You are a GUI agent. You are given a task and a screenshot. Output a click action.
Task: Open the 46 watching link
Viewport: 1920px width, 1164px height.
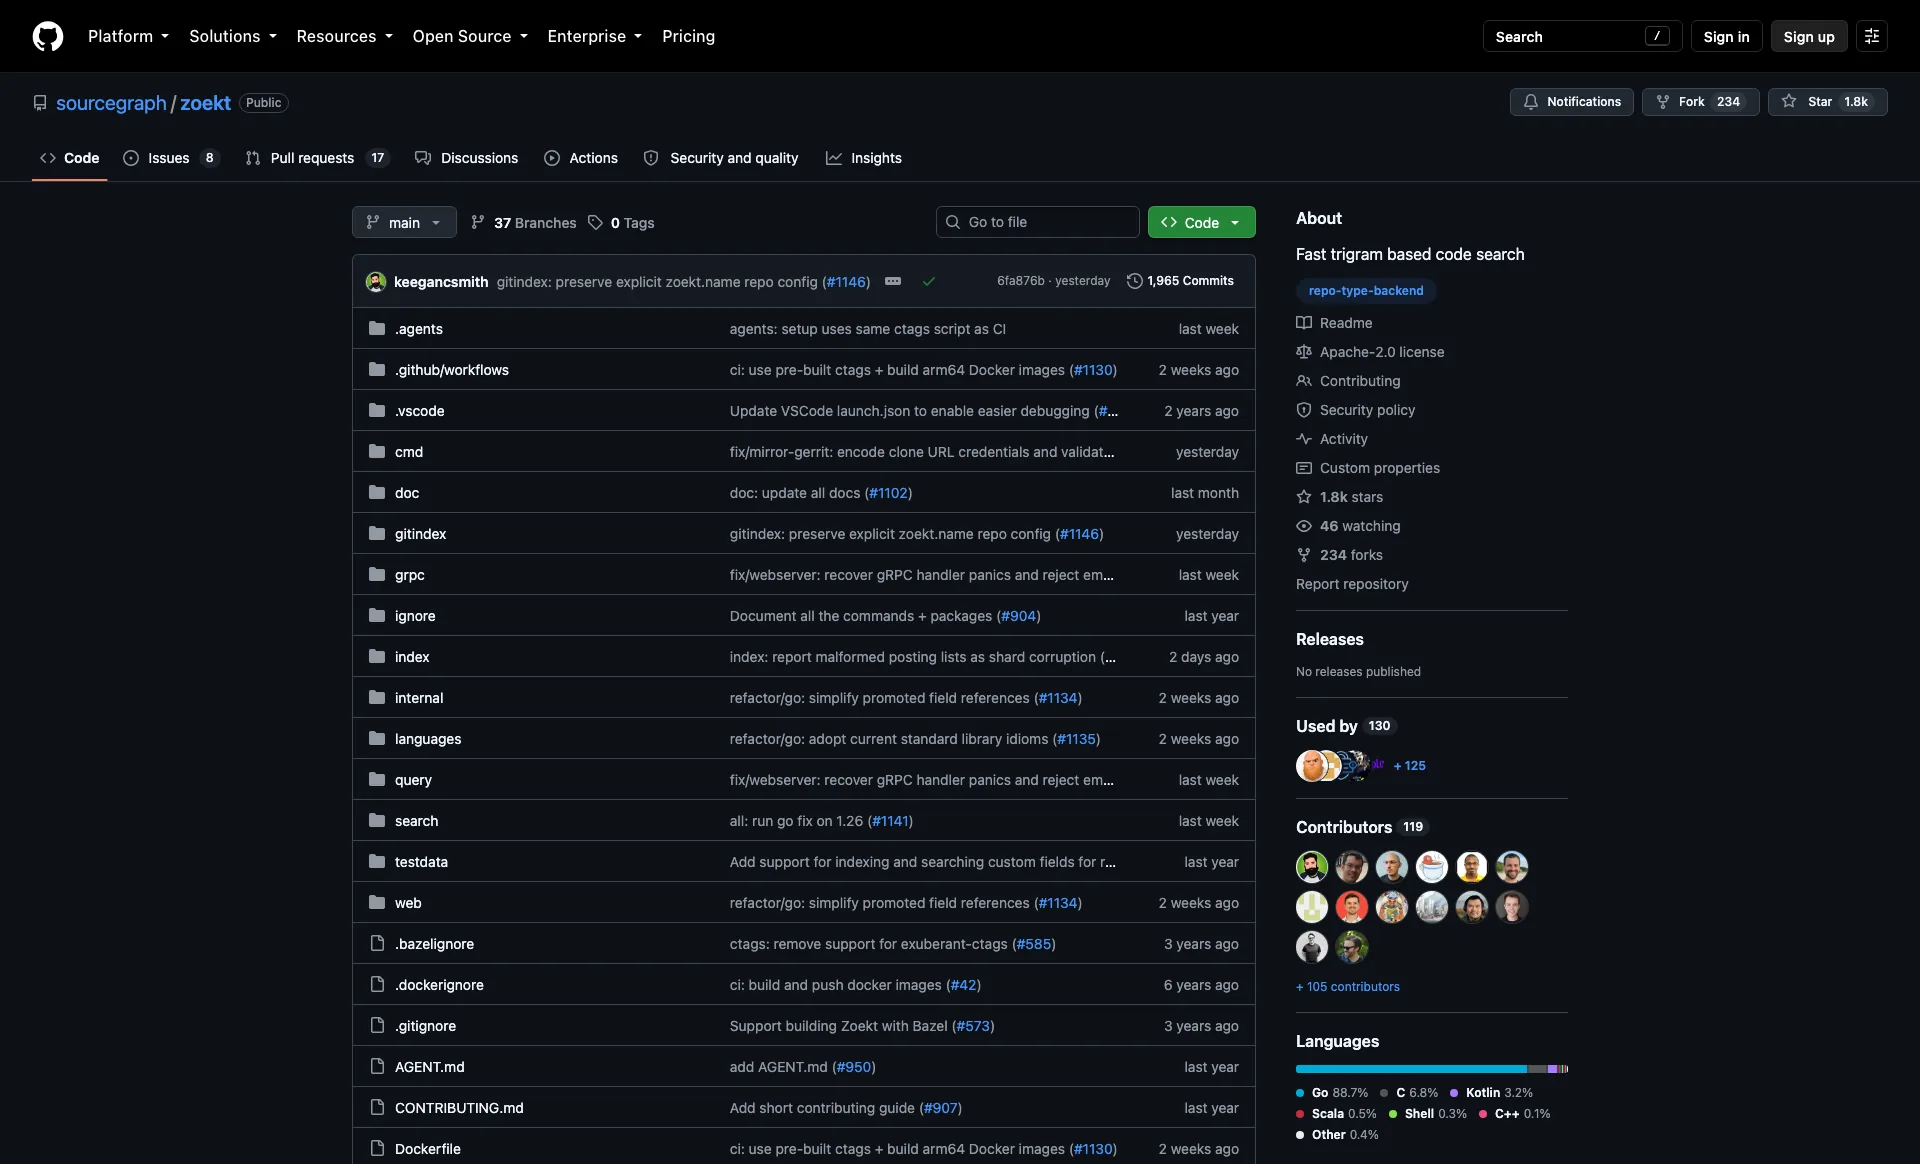tap(1348, 525)
